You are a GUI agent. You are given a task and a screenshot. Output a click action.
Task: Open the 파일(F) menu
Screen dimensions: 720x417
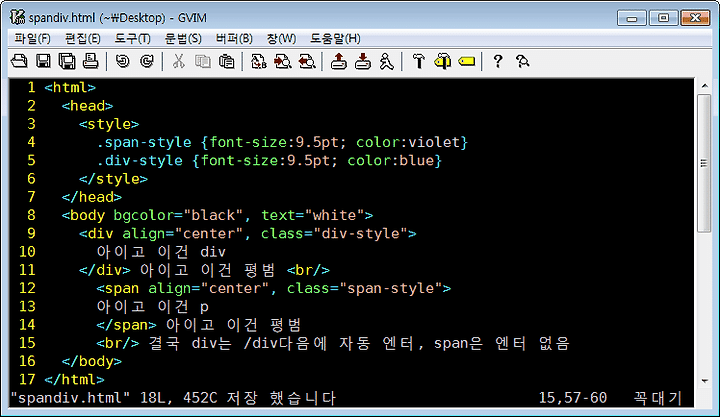click(x=32, y=39)
